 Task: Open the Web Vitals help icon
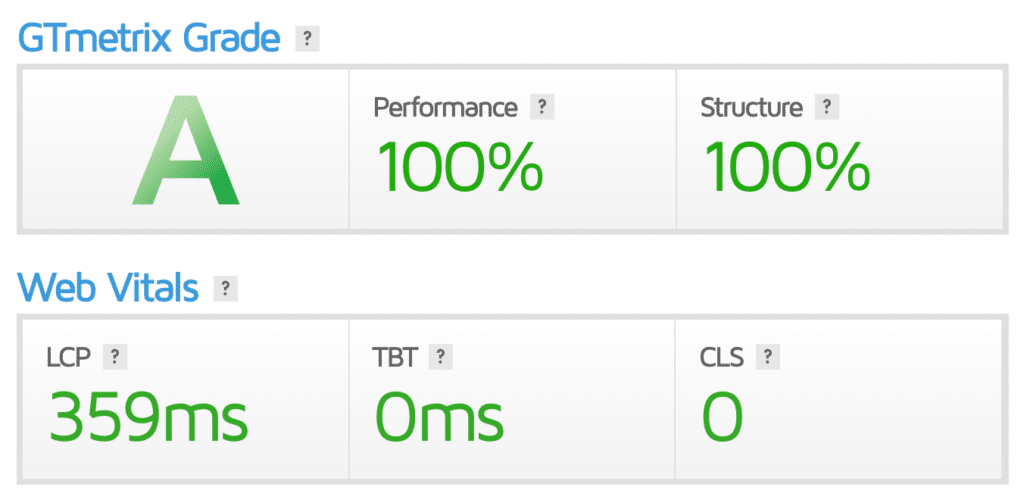[x=226, y=289]
